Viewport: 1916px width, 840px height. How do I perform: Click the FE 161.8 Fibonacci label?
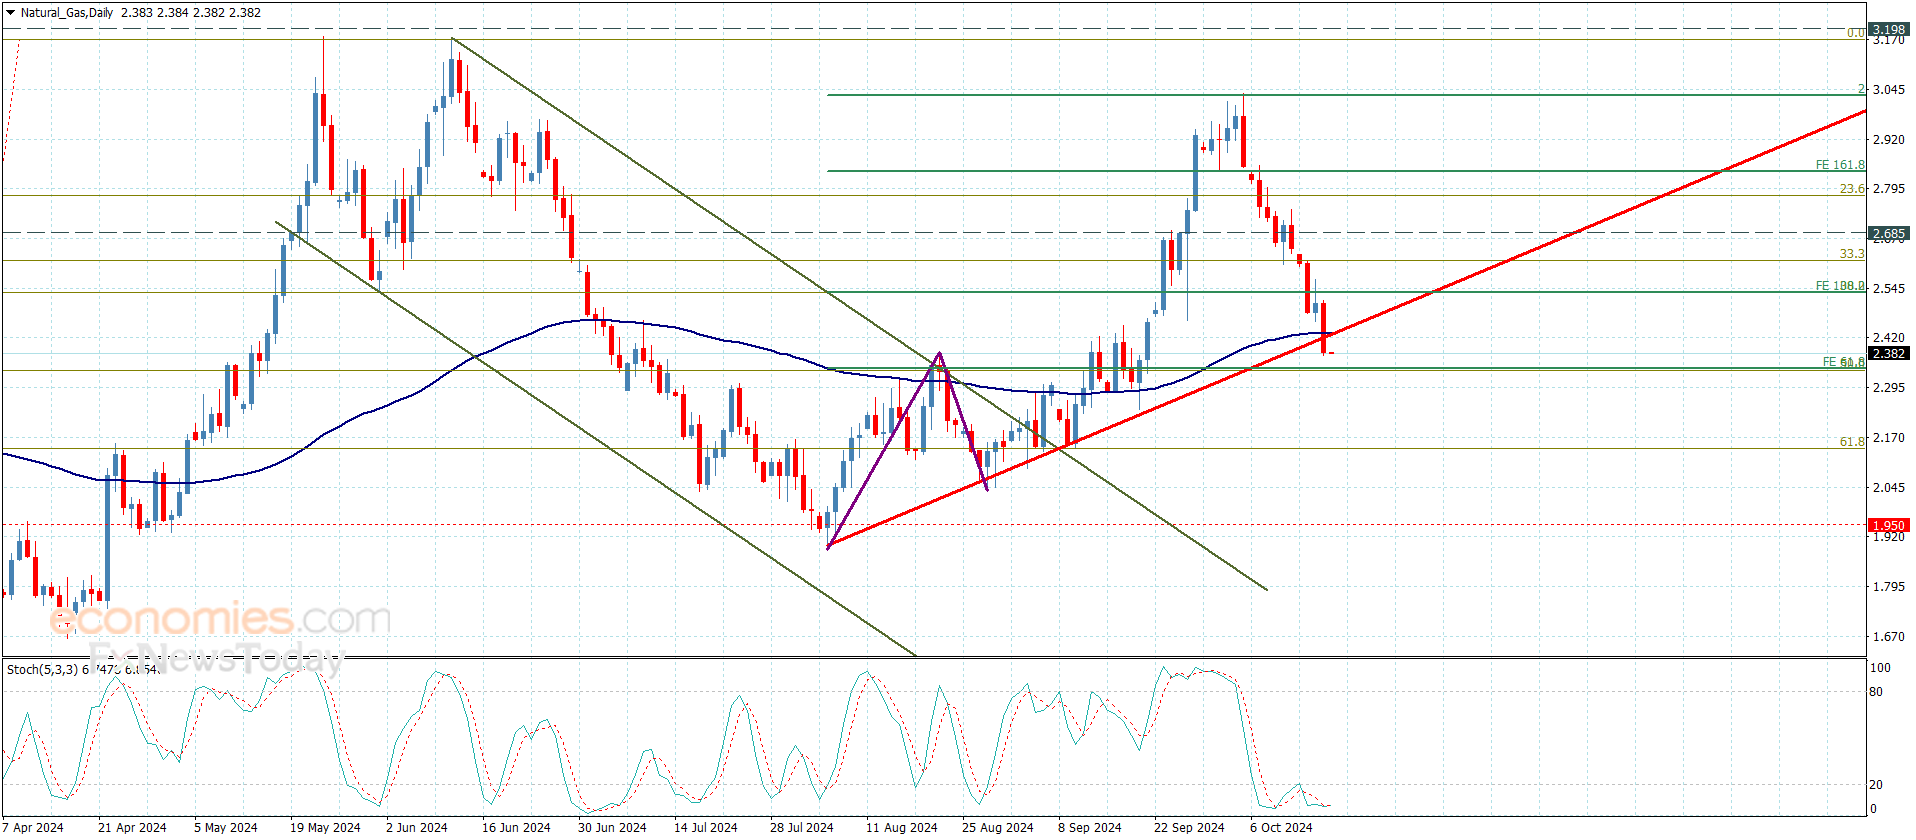pos(1839,165)
